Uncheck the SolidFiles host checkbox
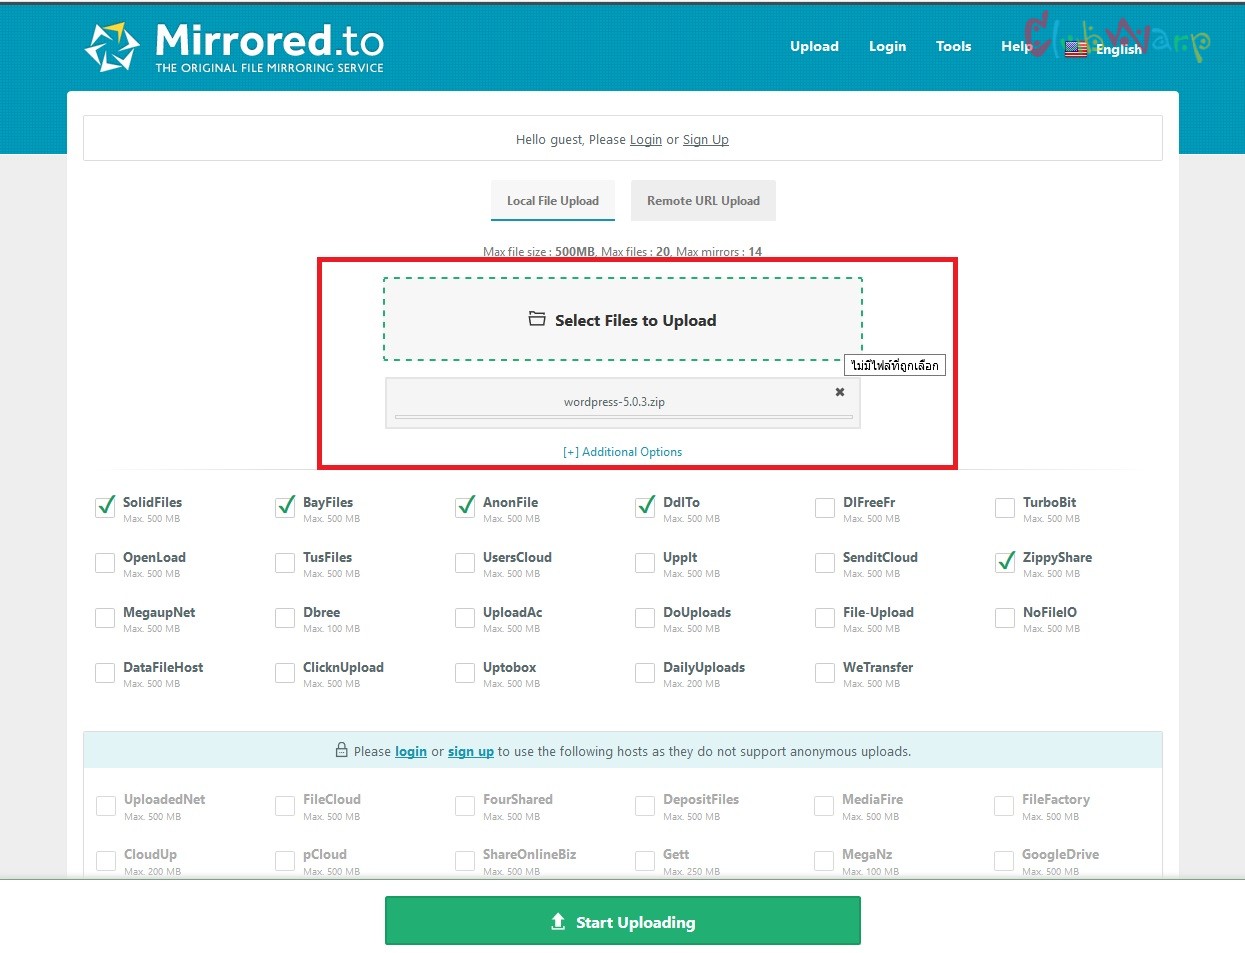The image size is (1245, 953). 105,507
